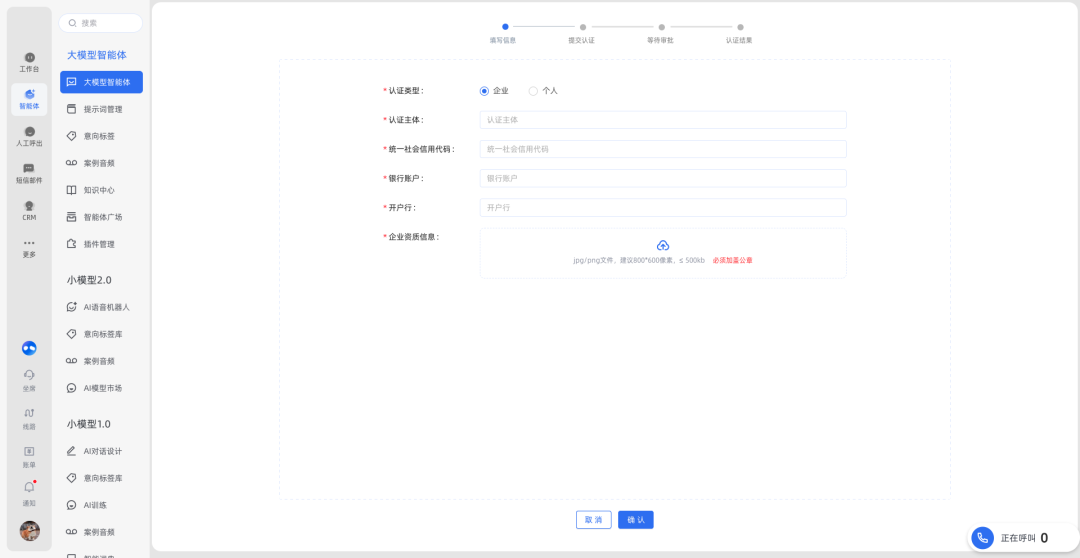Open the 坐席 agent headset icon
Image resolution: width=1080 pixels, height=558 pixels.
click(x=29, y=375)
